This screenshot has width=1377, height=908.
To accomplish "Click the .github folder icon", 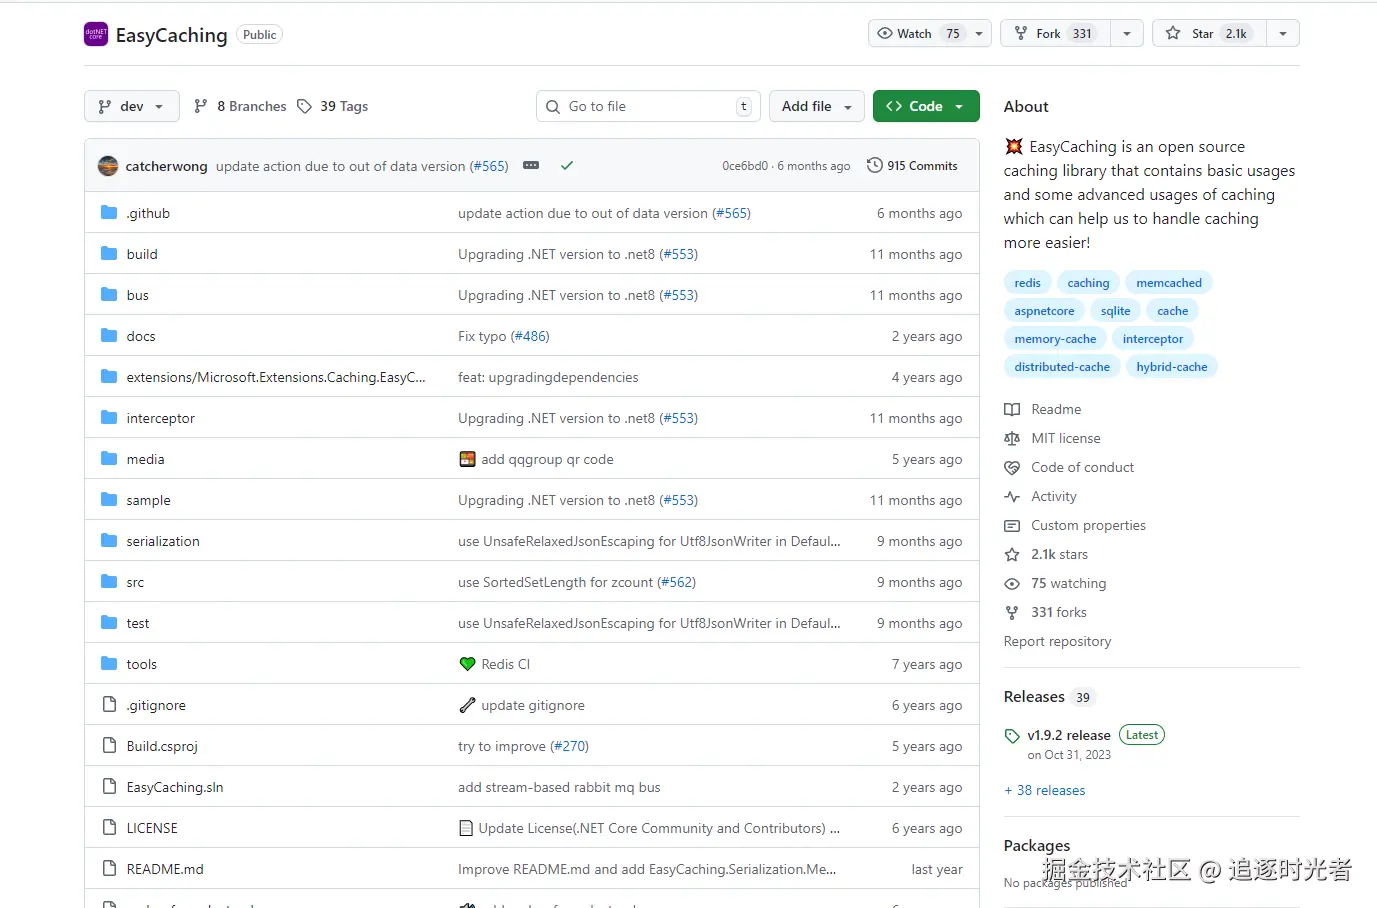I will pos(109,213).
